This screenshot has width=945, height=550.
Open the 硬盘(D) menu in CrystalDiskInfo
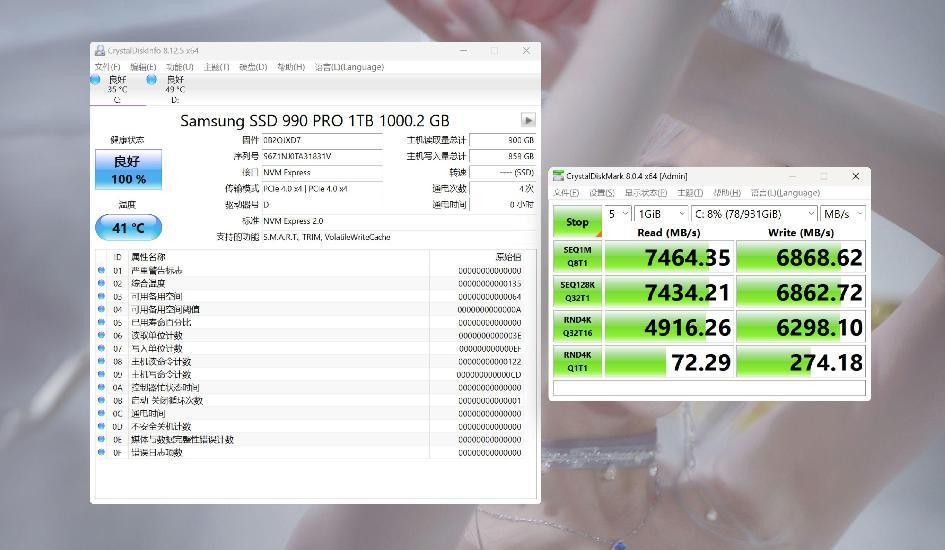[x=253, y=67]
